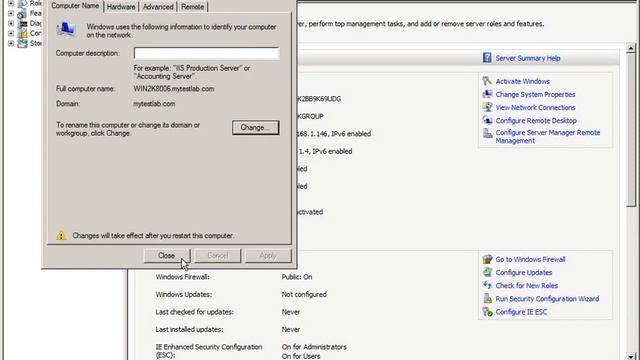
Task: Click the Configure Remote Desktop icon
Action: coord(487,120)
